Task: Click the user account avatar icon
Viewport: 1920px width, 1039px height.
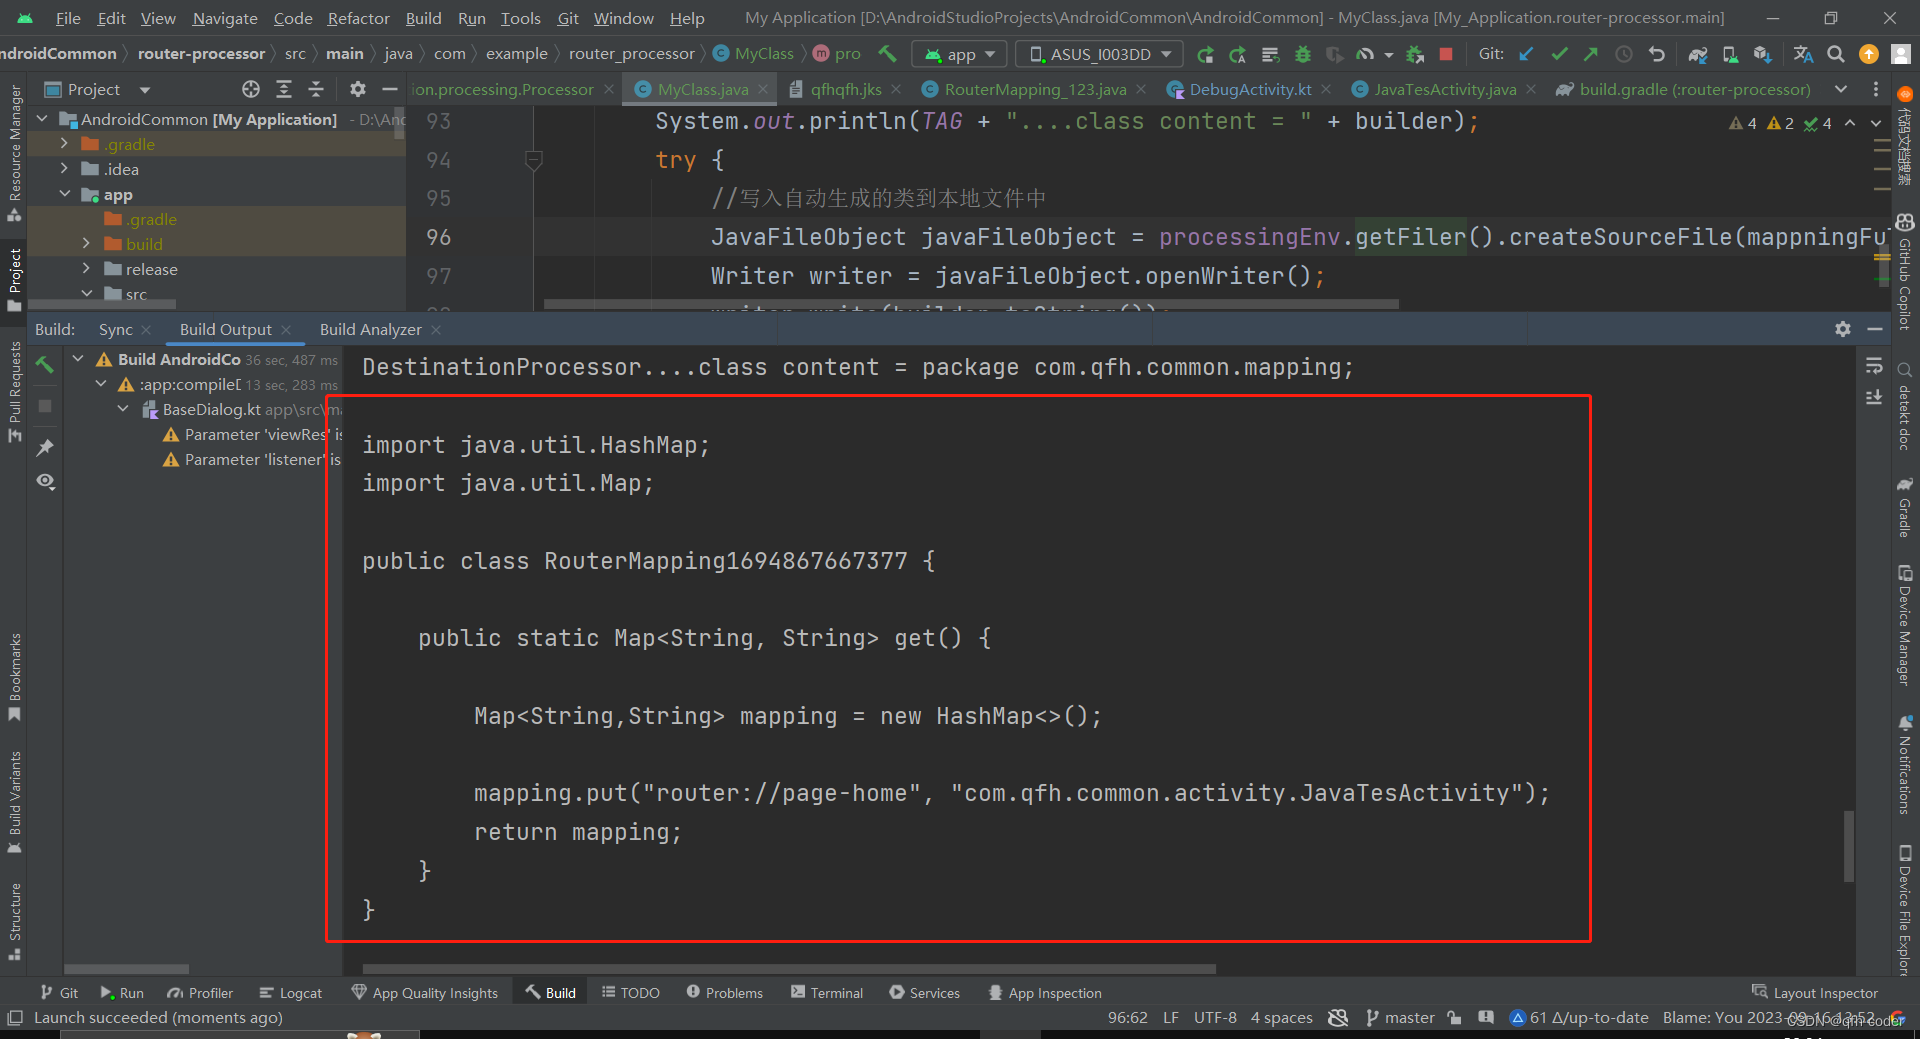Action: click(1901, 54)
